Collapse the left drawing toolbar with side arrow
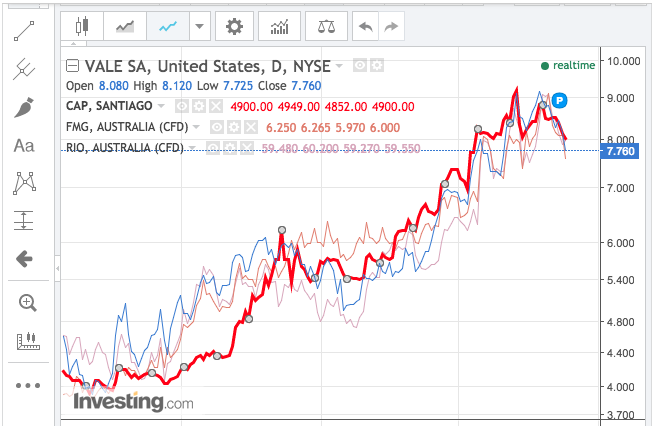655x426 pixels. (58, 268)
